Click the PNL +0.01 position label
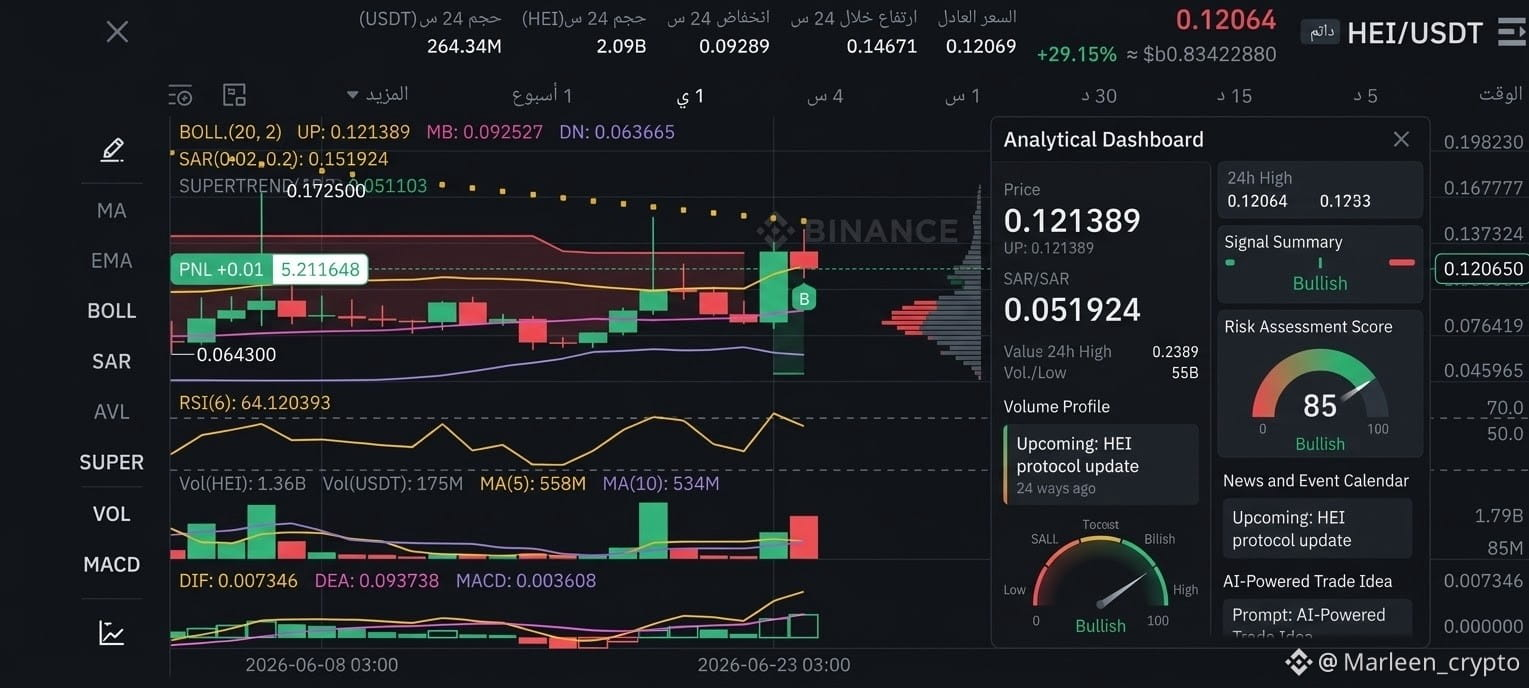 click(221, 269)
